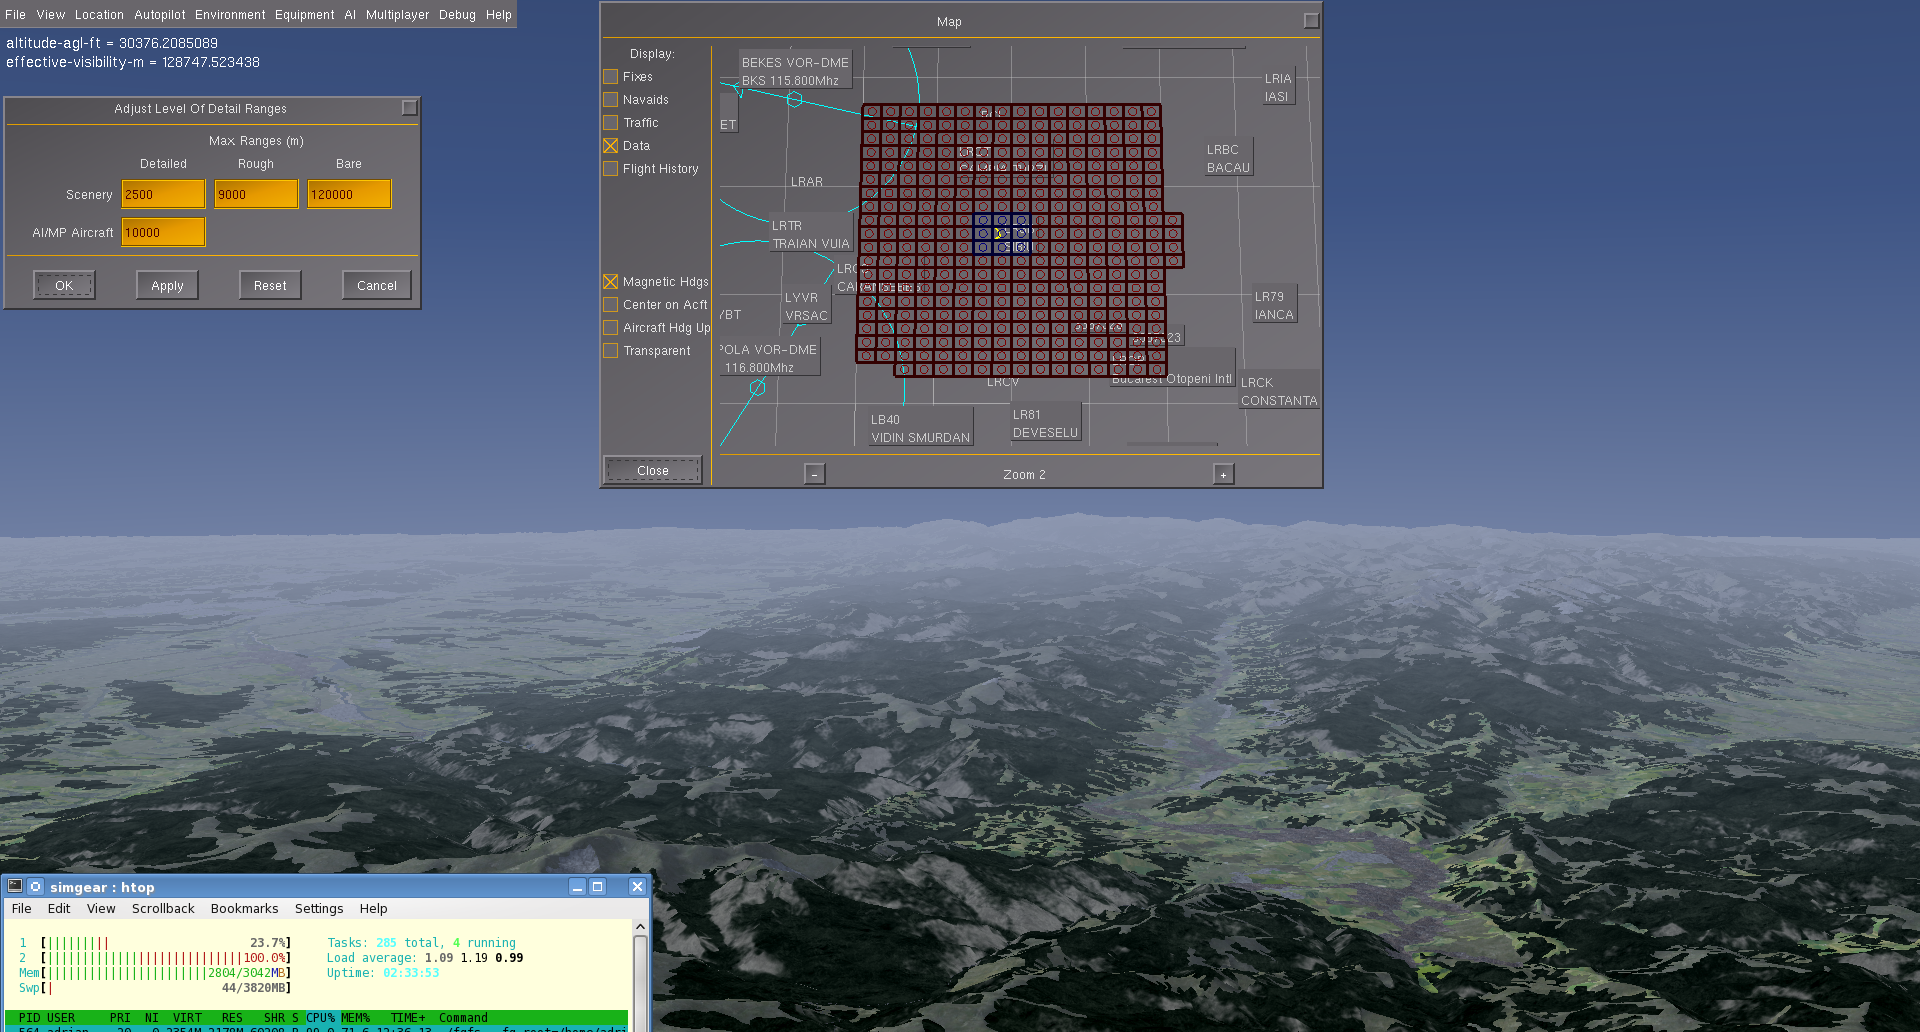This screenshot has height=1032, width=1920.
Task: Open the Multiplayer menu
Action: (397, 15)
